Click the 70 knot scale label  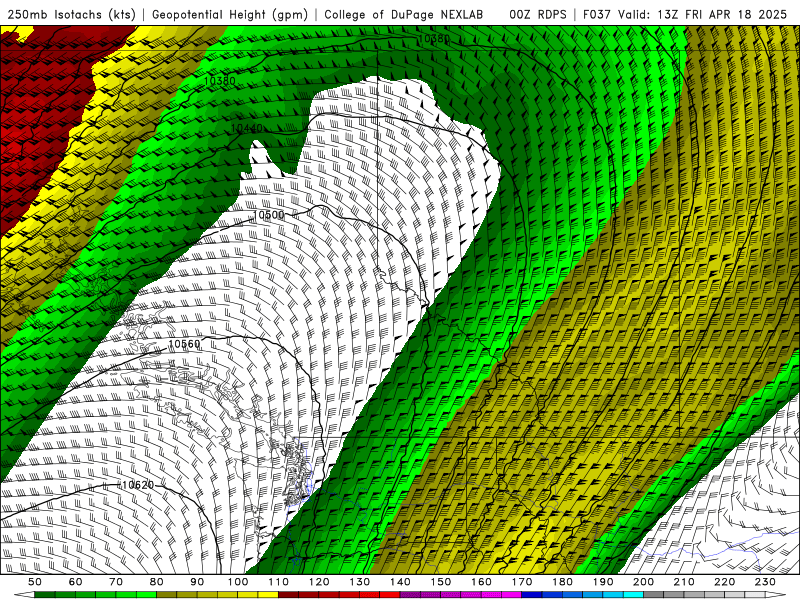(x=116, y=582)
